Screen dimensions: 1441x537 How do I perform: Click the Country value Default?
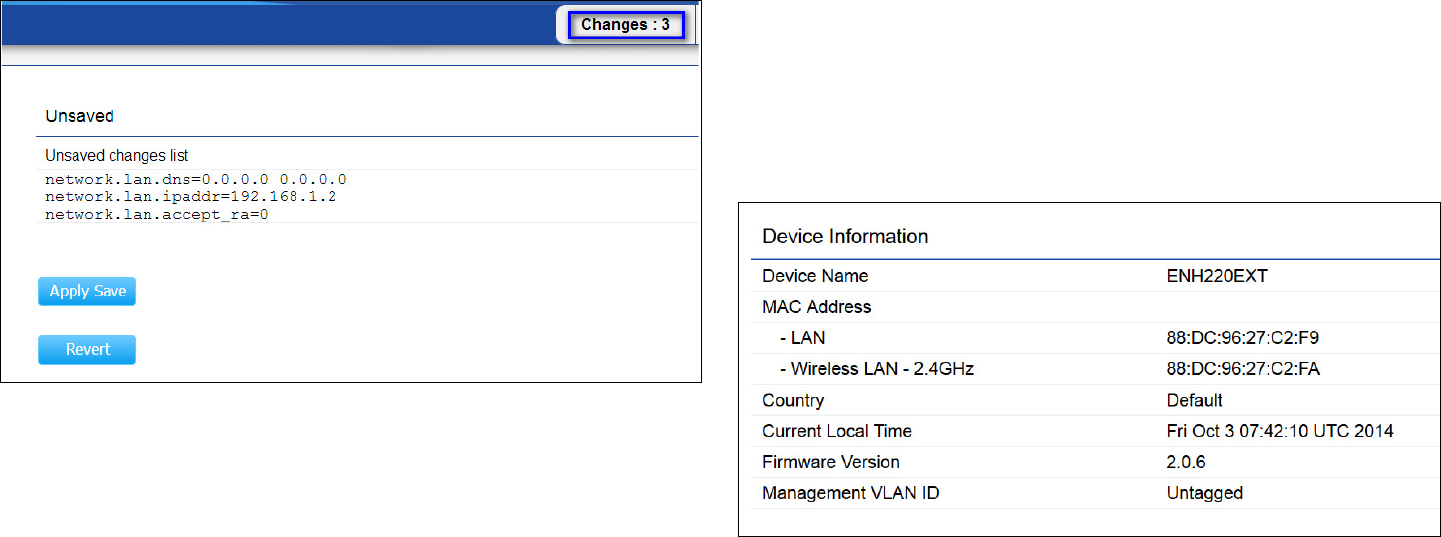1194,400
